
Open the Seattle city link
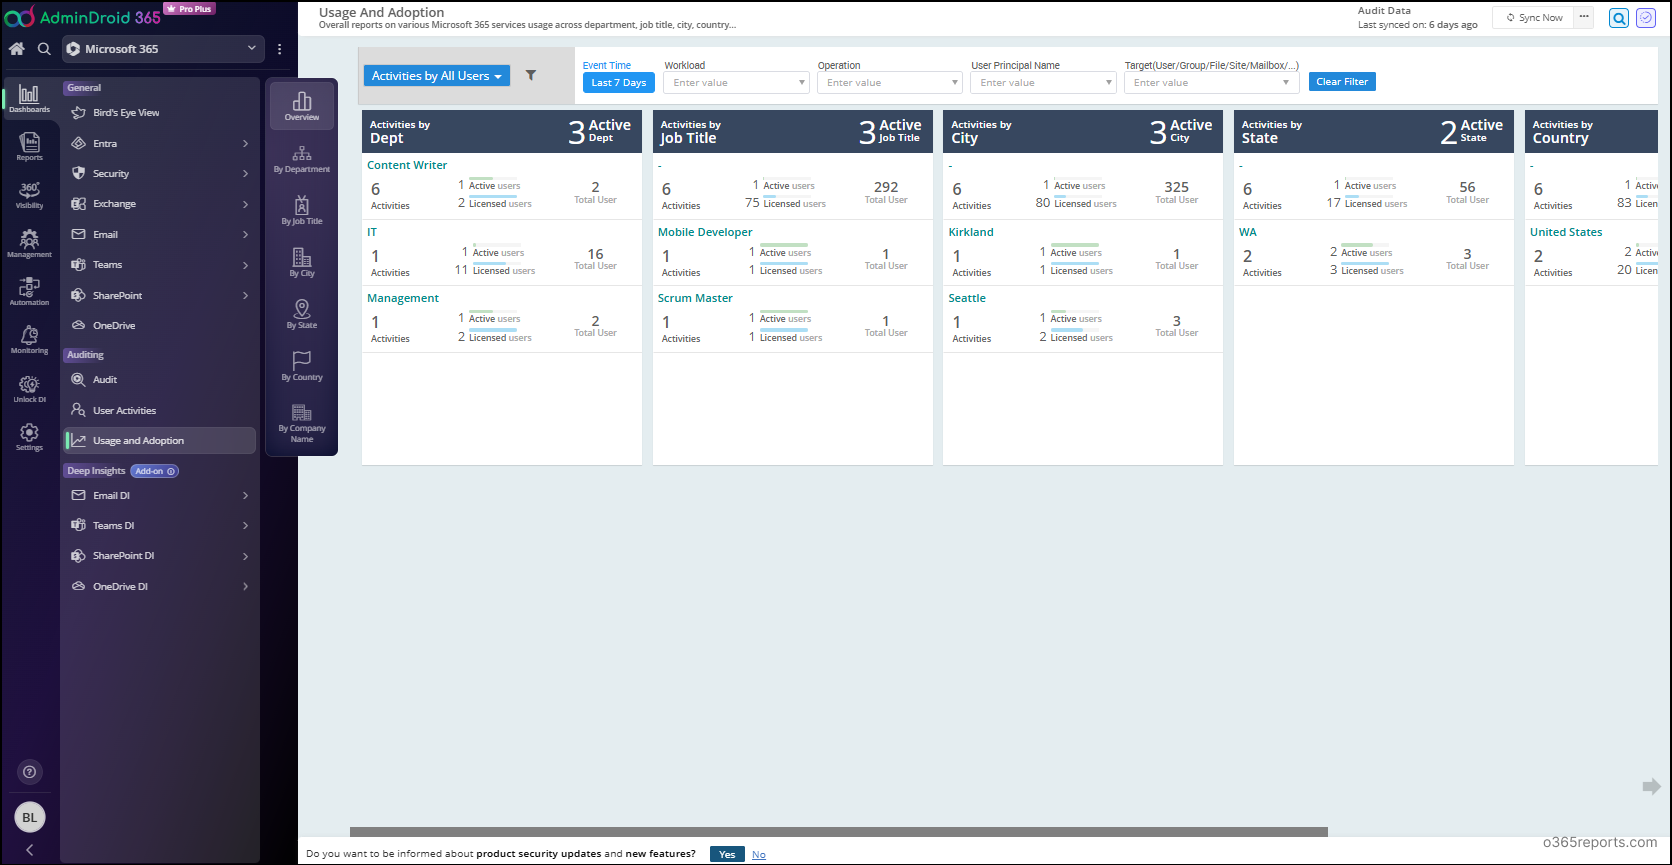coord(967,298)
